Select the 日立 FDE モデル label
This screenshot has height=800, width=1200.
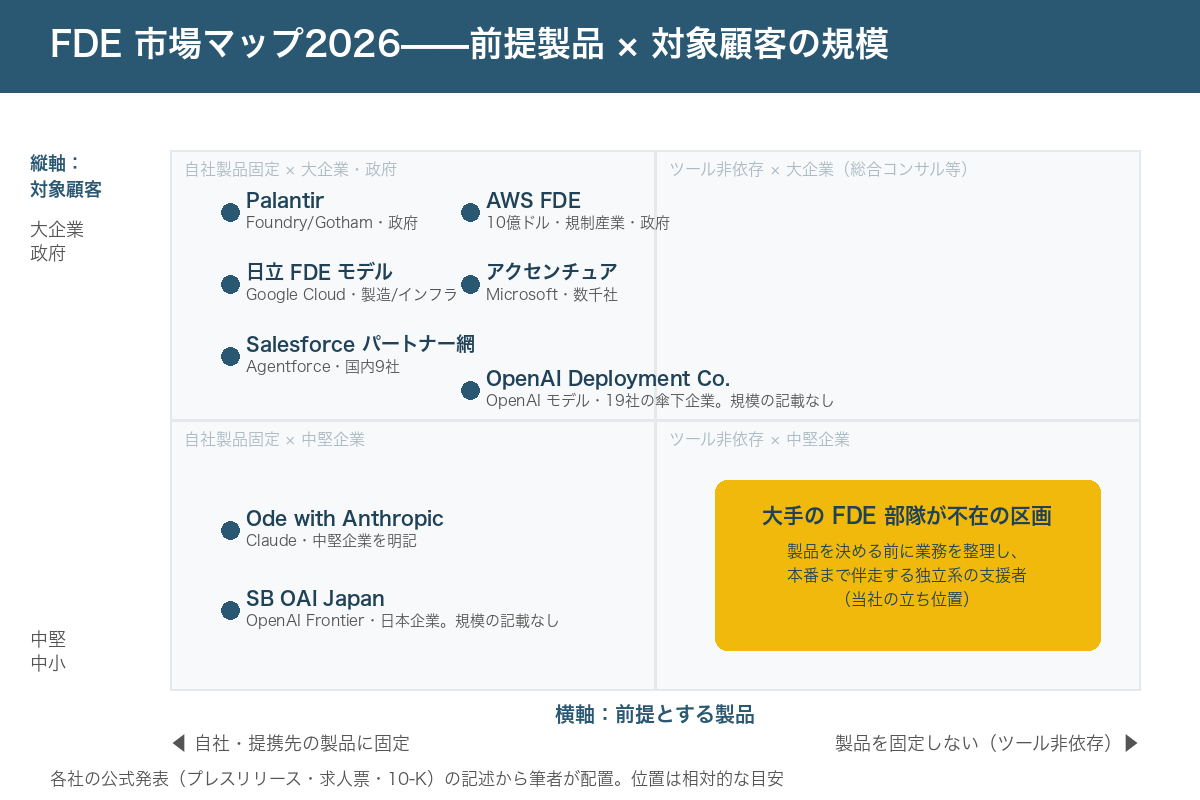(319, 272)
